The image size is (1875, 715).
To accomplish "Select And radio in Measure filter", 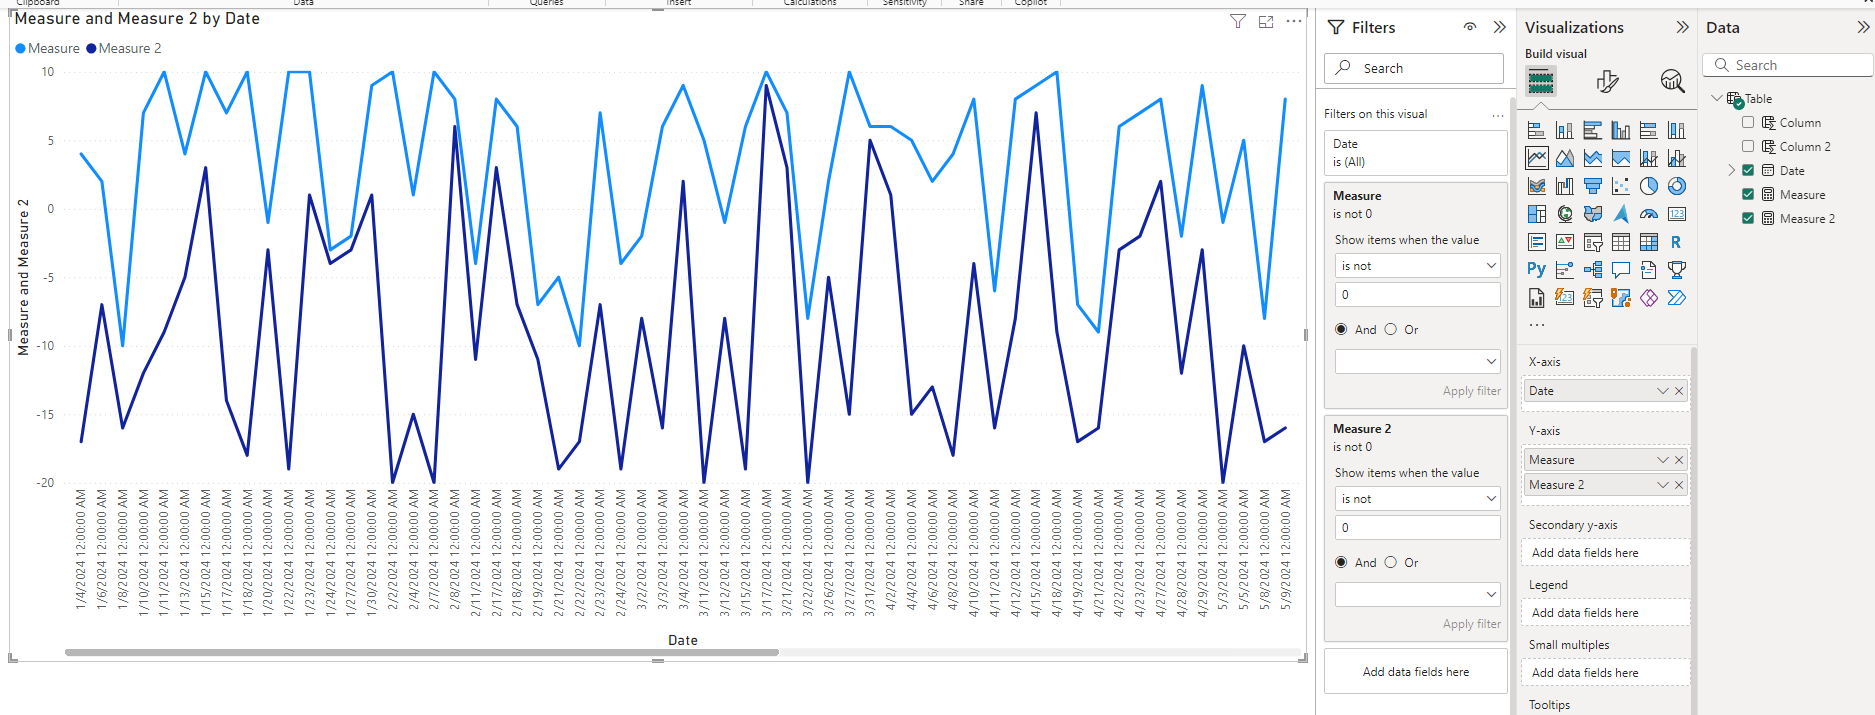I will pos(1341,329).
